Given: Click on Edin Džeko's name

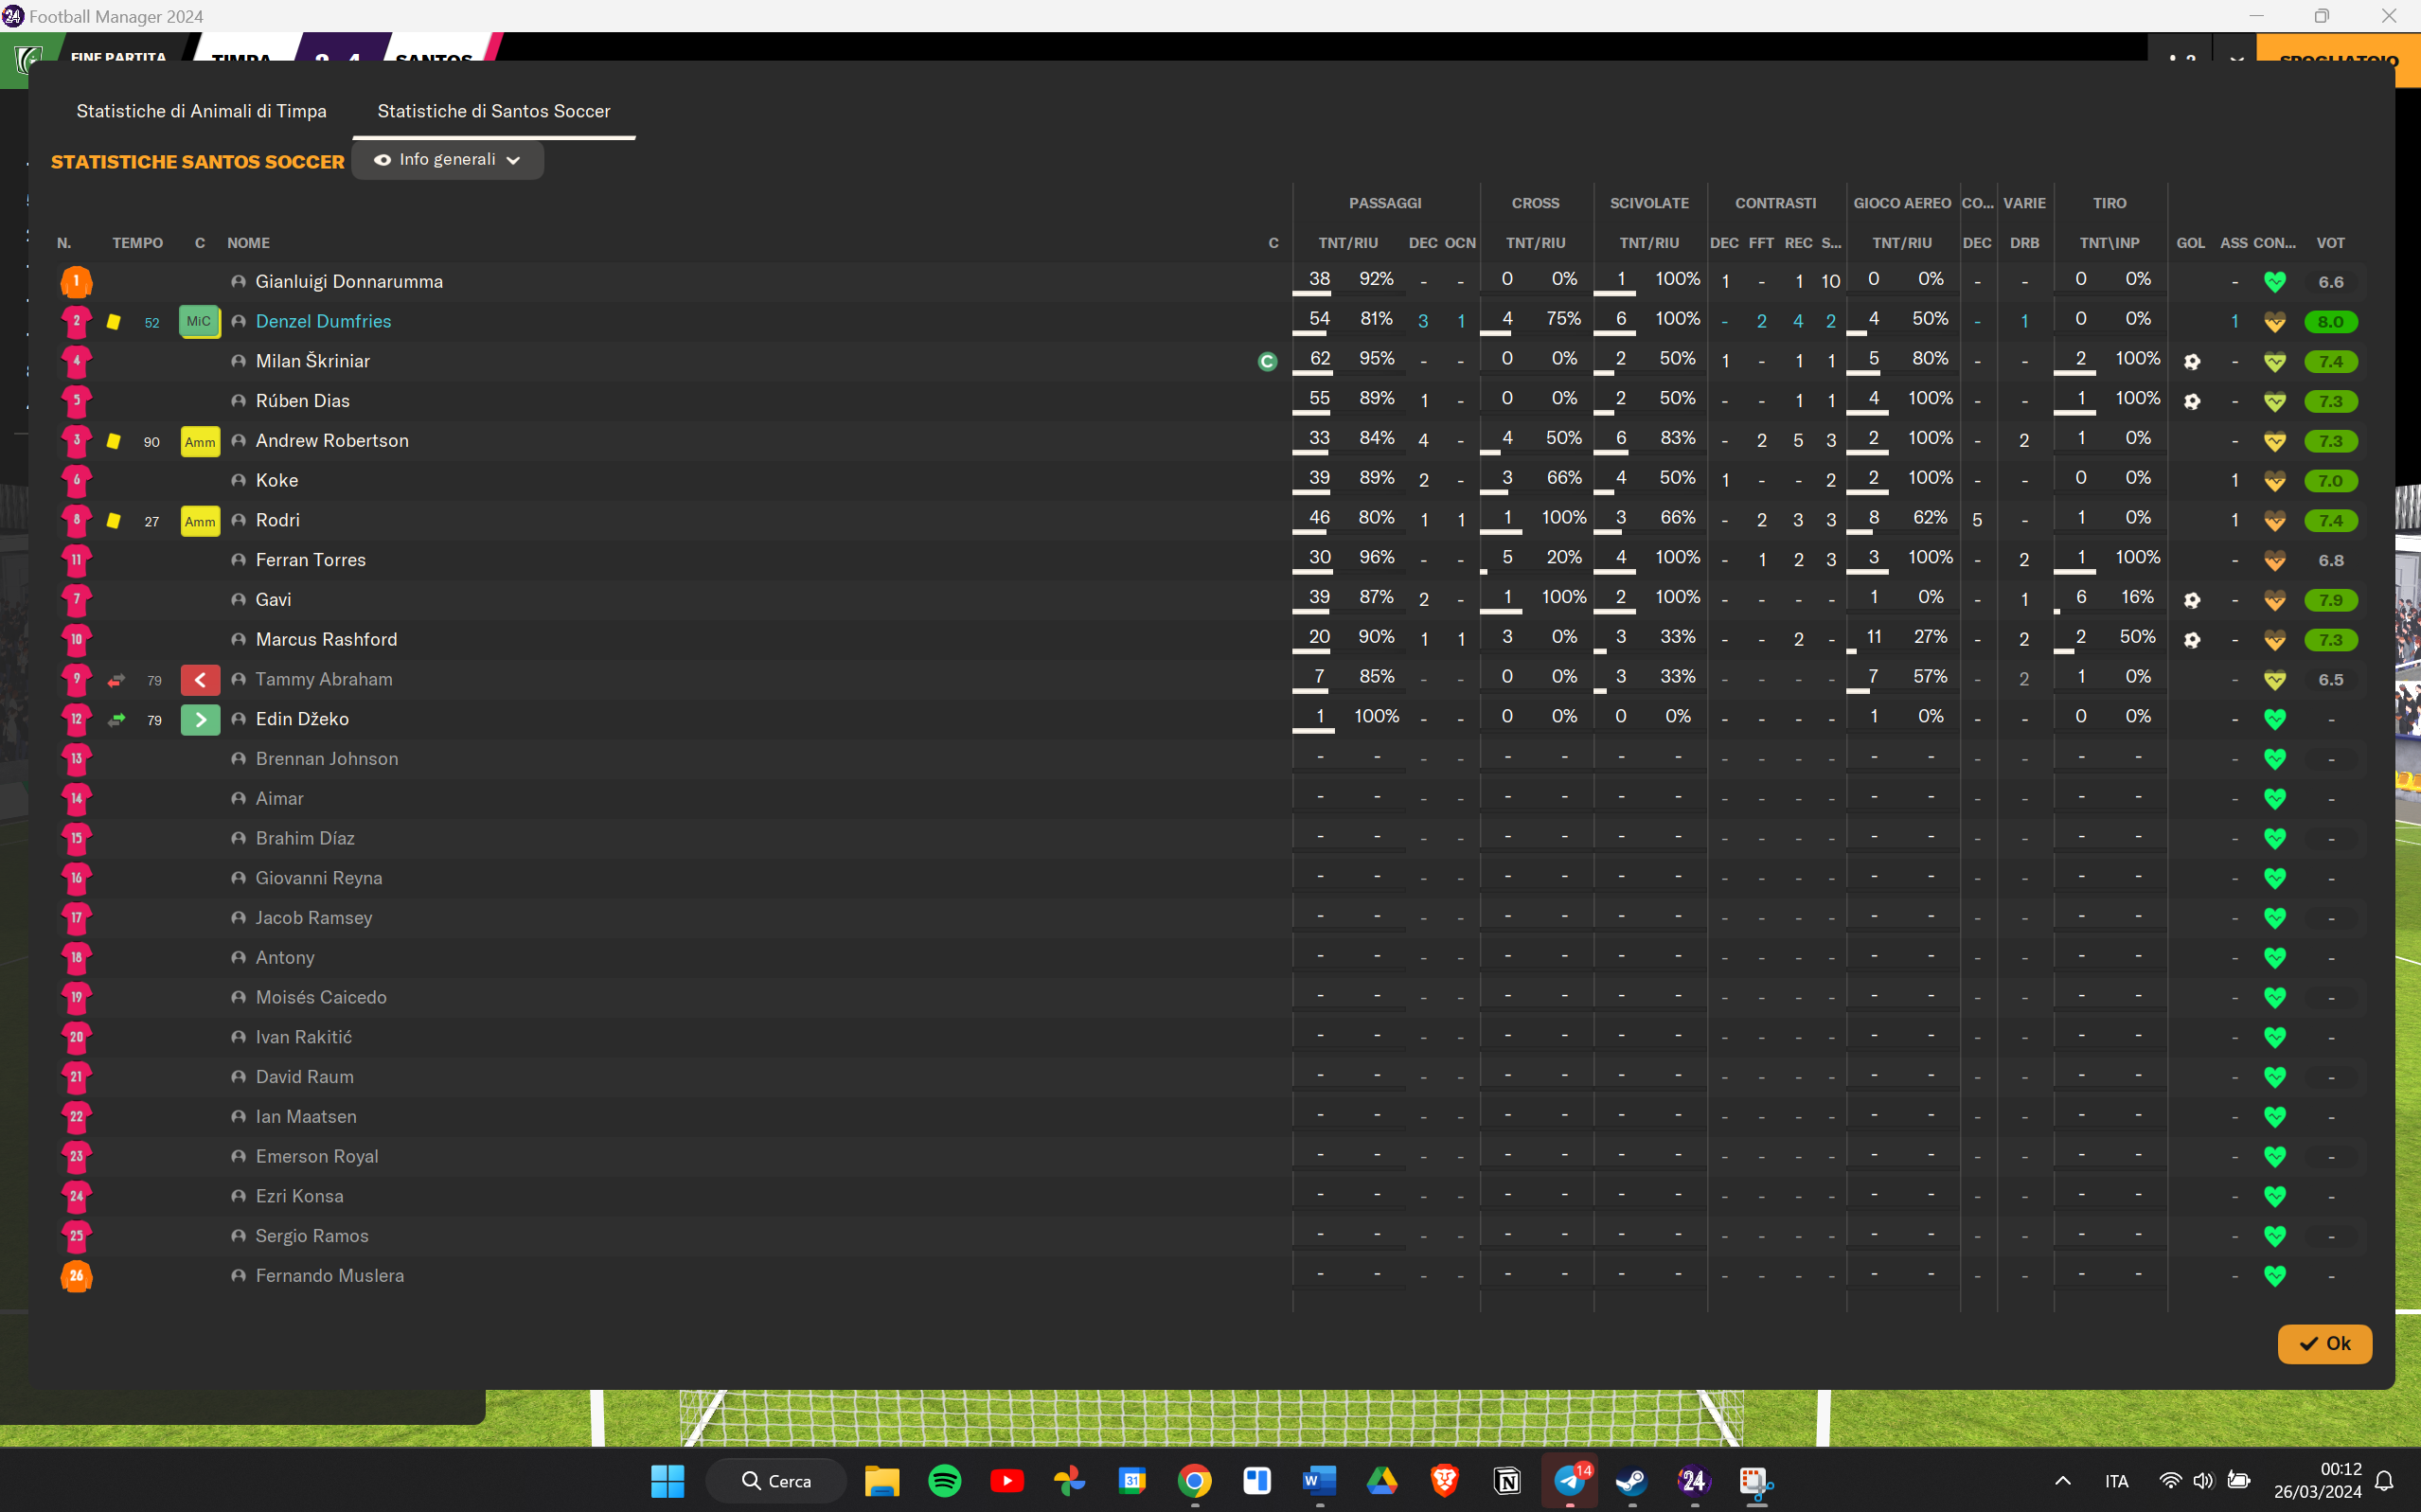Looking at the screenshot, I should [x=302, y=719].
